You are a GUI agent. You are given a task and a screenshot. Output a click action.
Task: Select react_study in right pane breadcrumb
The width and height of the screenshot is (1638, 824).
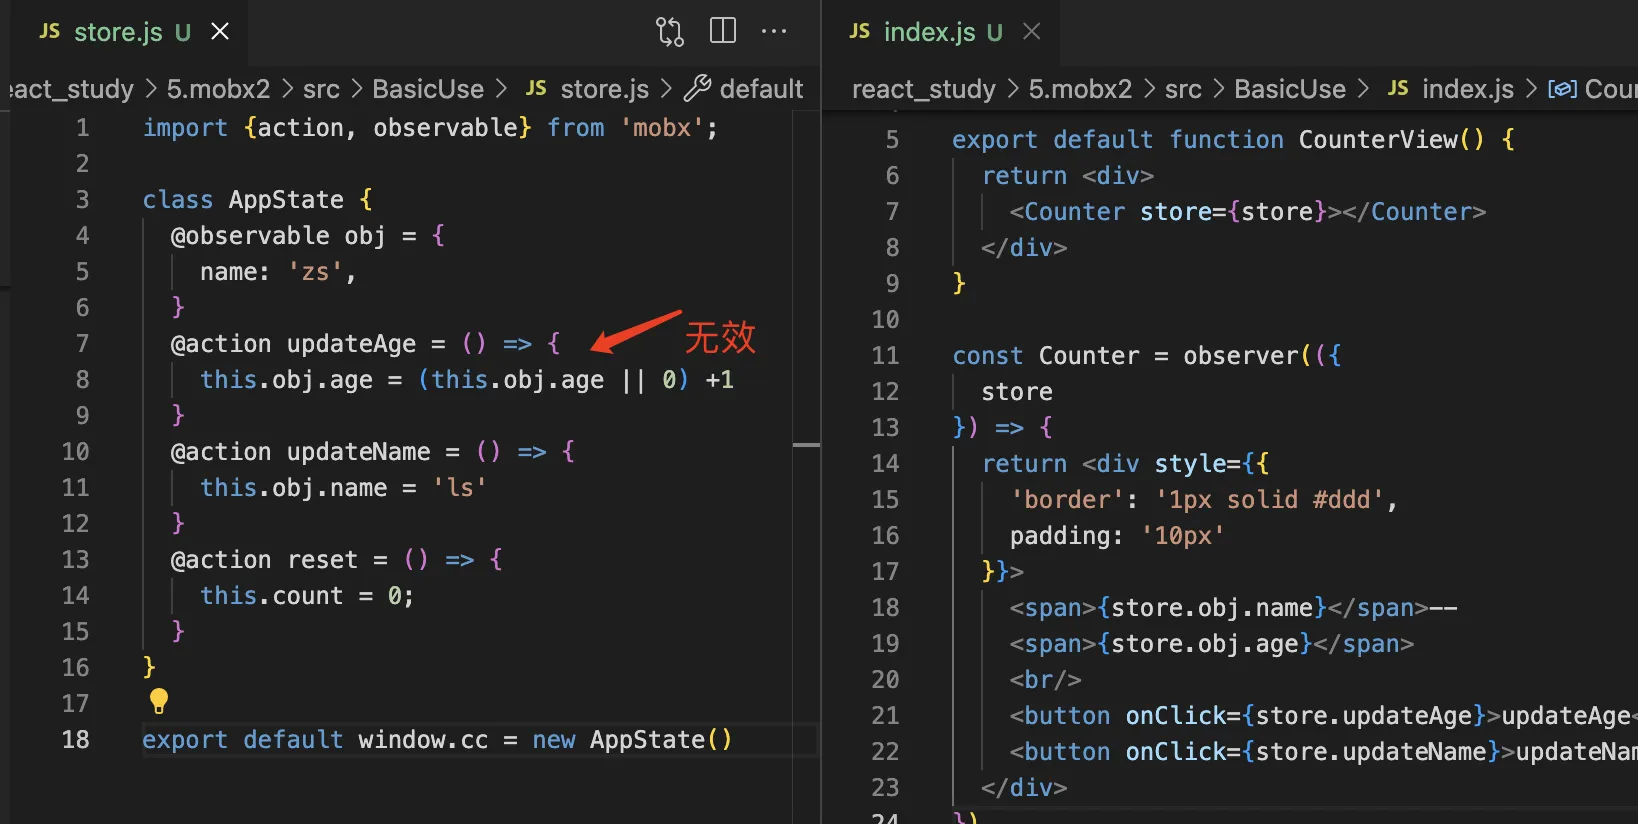pyautogui.click(x=924, y=89)
